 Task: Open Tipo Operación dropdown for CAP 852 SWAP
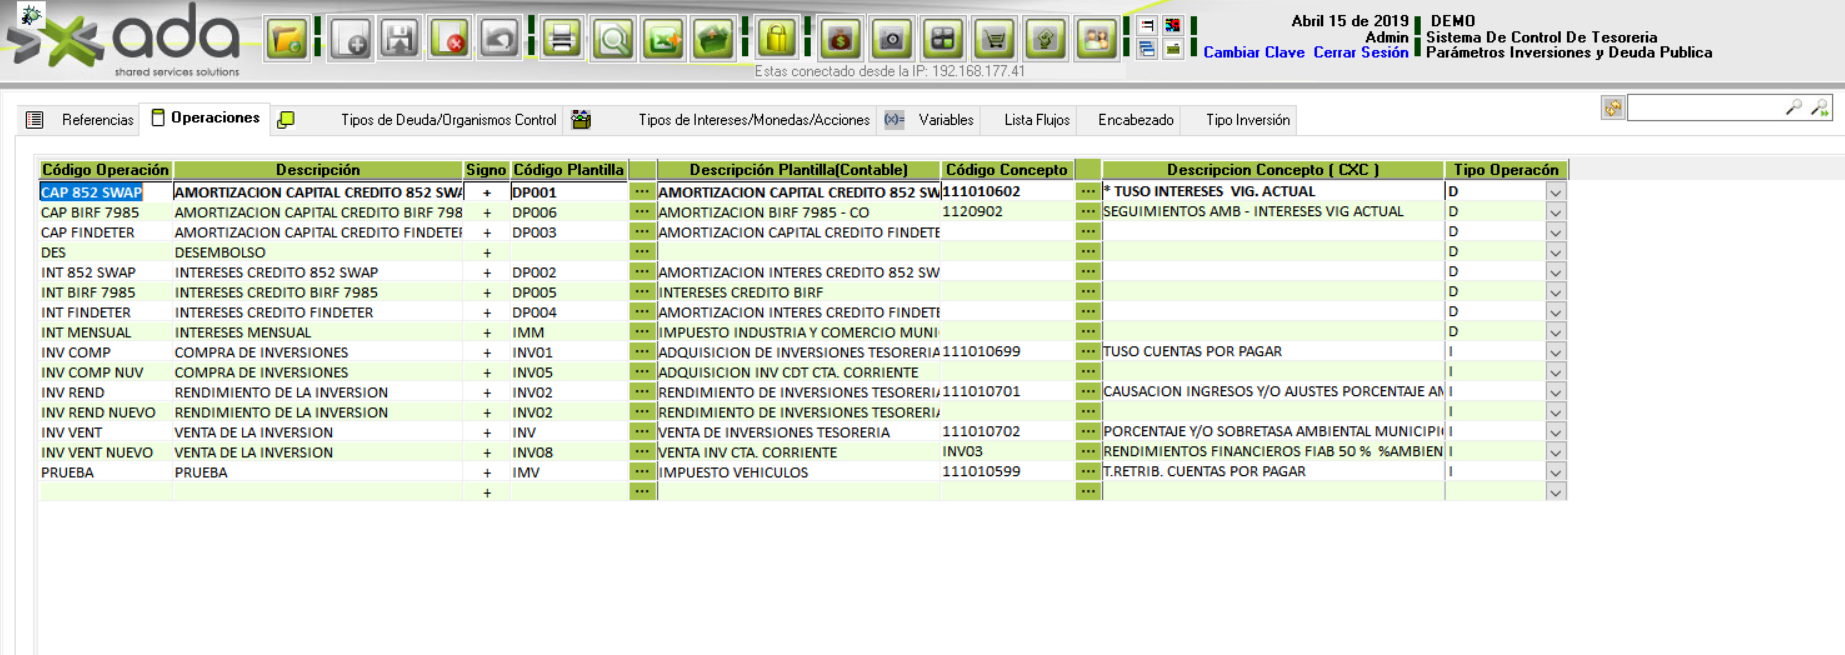[x=1555, y=192]
